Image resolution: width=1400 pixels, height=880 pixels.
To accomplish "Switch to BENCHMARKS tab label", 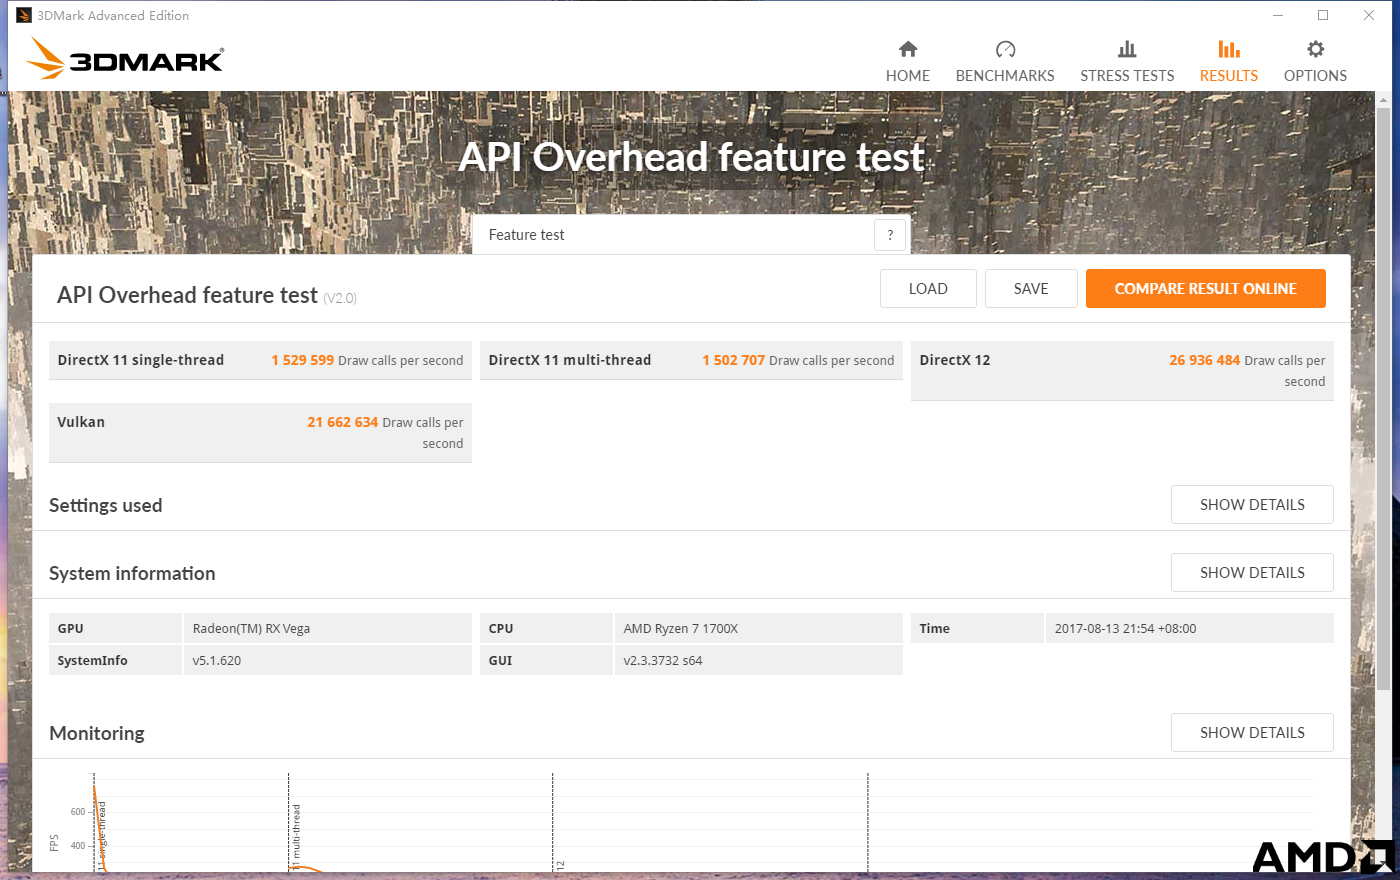I will pos(1005,76).
